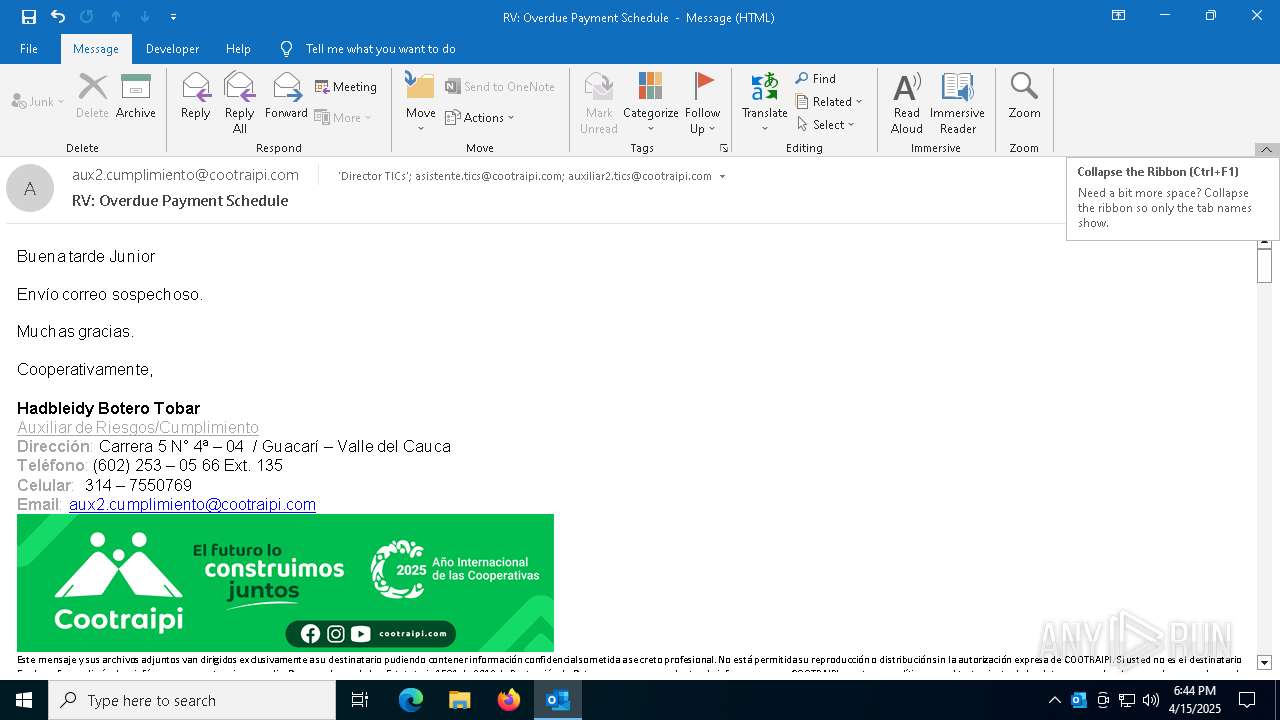Launch Microsoft Edge from the taskbar
The width and height of the screenshot is (1280, 720).
tap(411, 700)
